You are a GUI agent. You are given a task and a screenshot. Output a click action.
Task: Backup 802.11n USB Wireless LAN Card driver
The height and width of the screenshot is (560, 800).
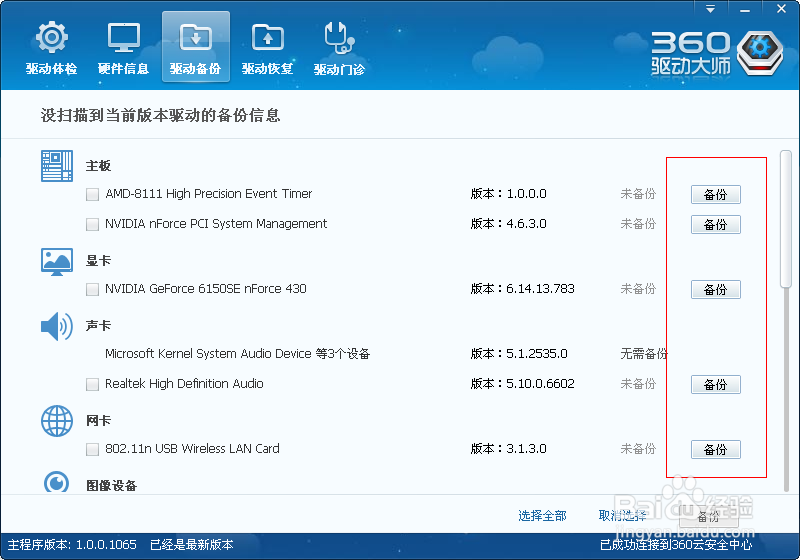(715, 449)
